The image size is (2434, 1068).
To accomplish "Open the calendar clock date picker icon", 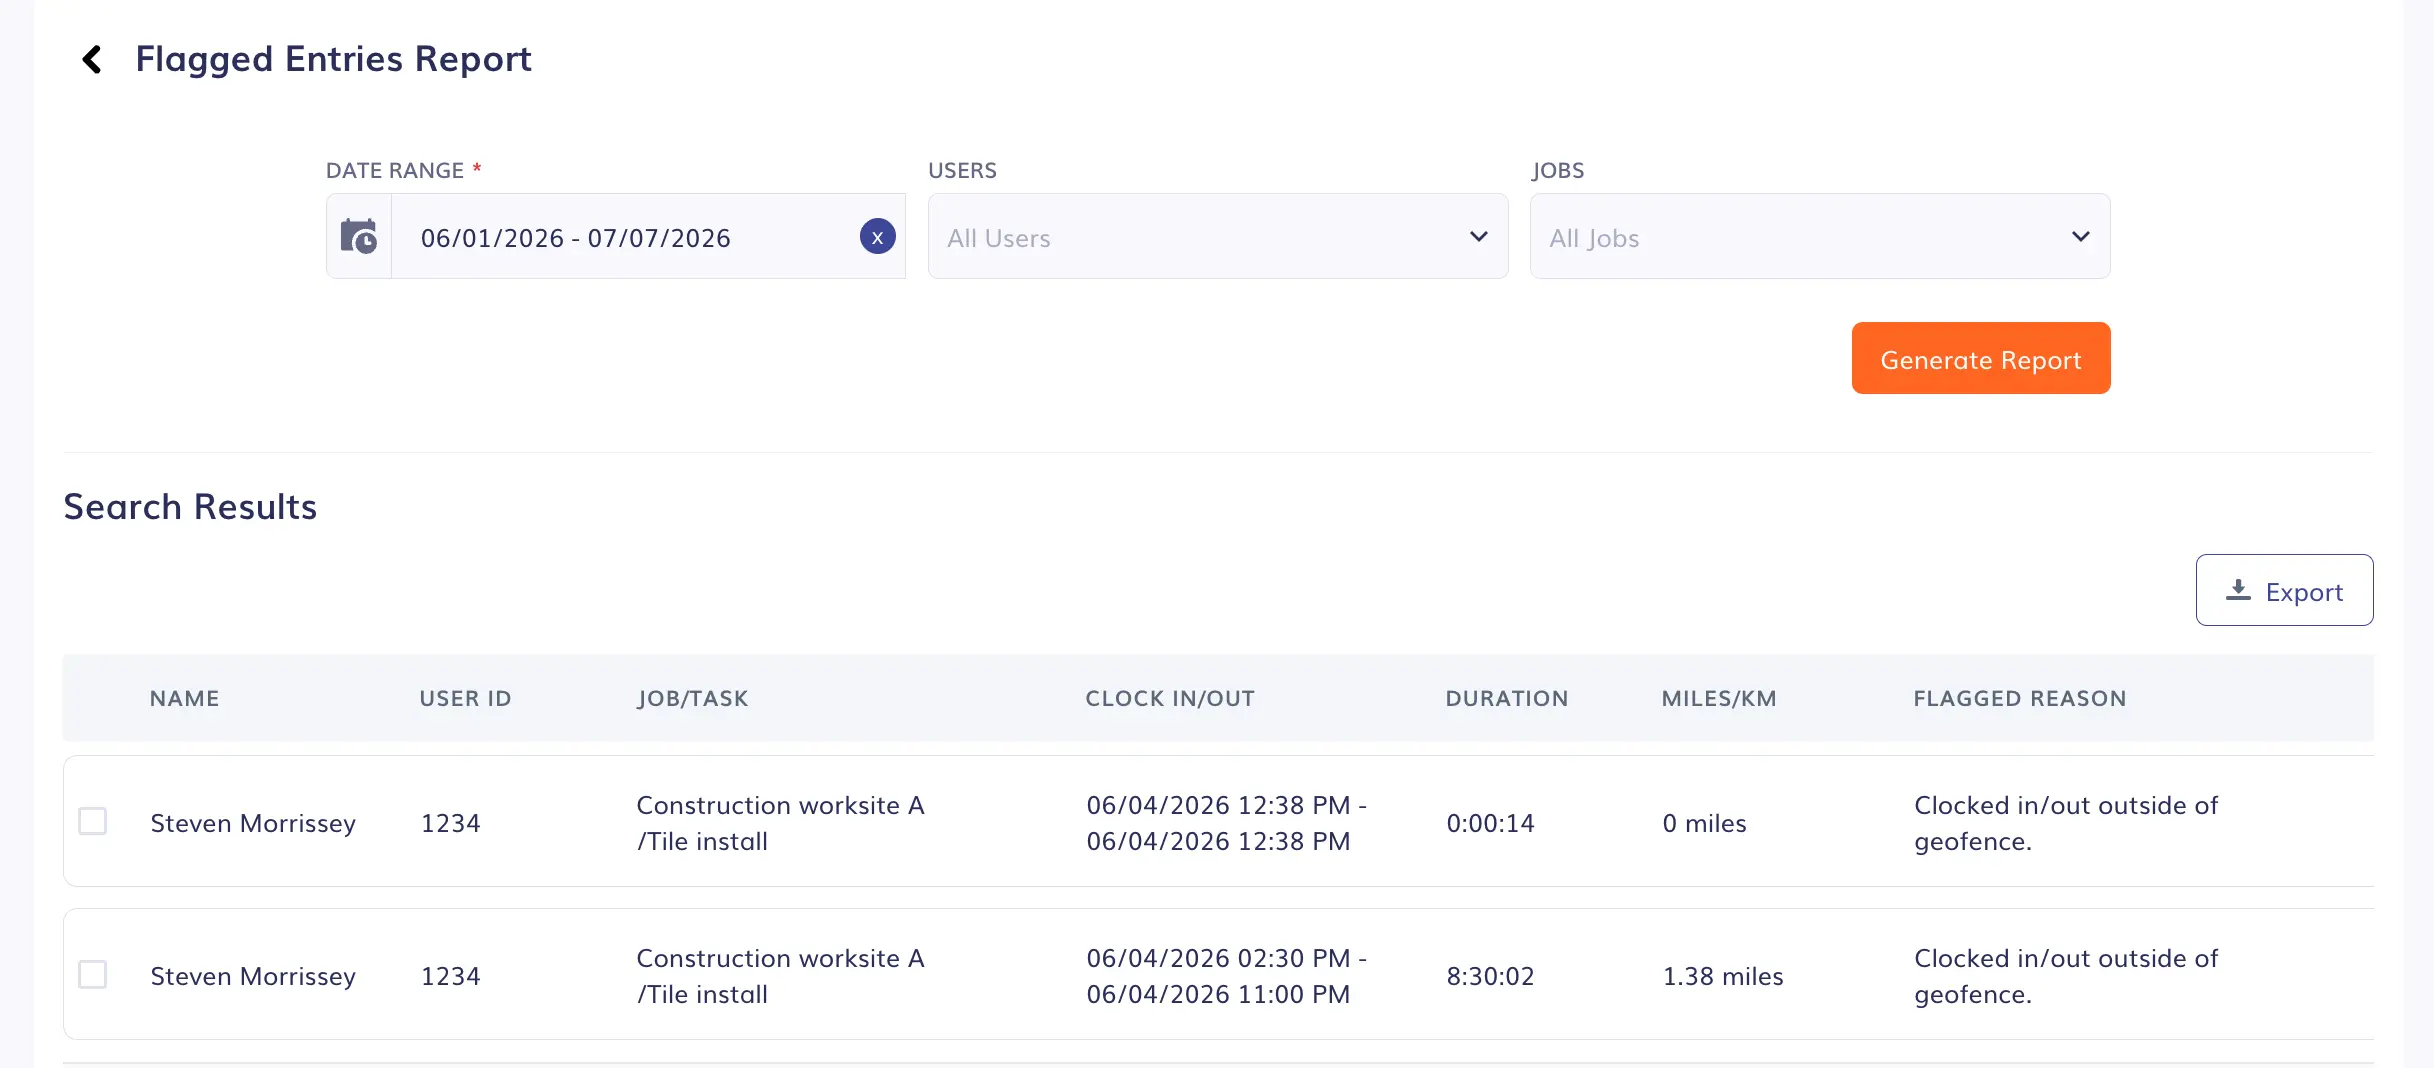I will tap(359, 237).
